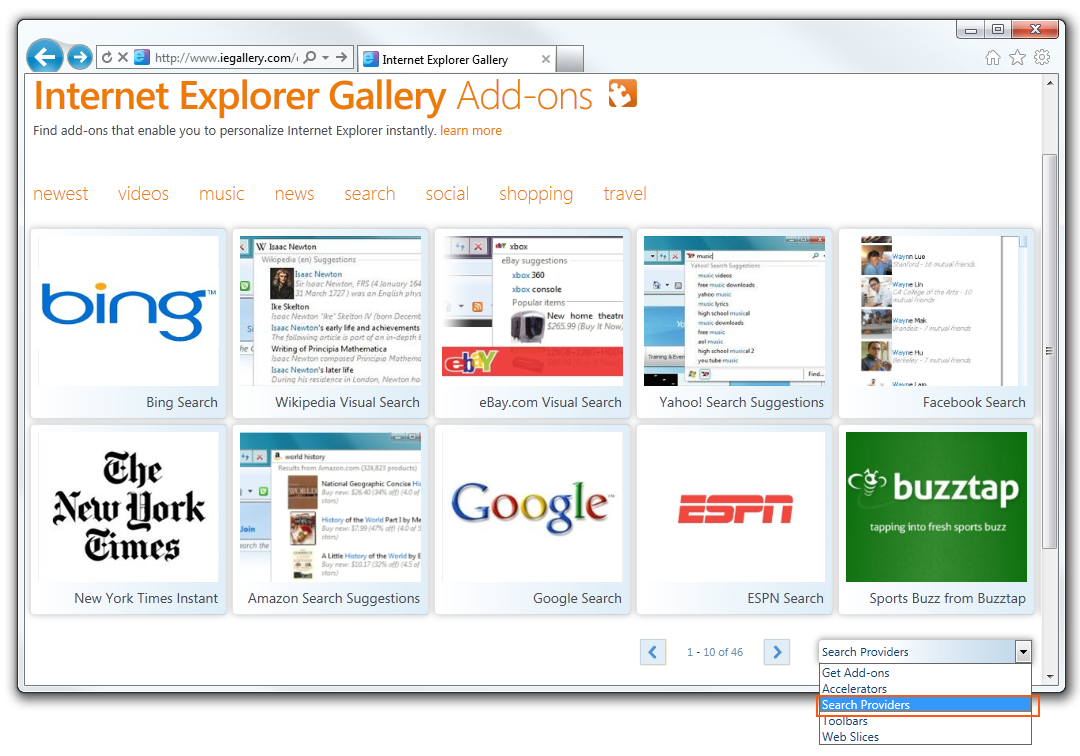The image size is (1080, 756).
Task: Click the Google Search caption
Action: (x=577, y=598)
